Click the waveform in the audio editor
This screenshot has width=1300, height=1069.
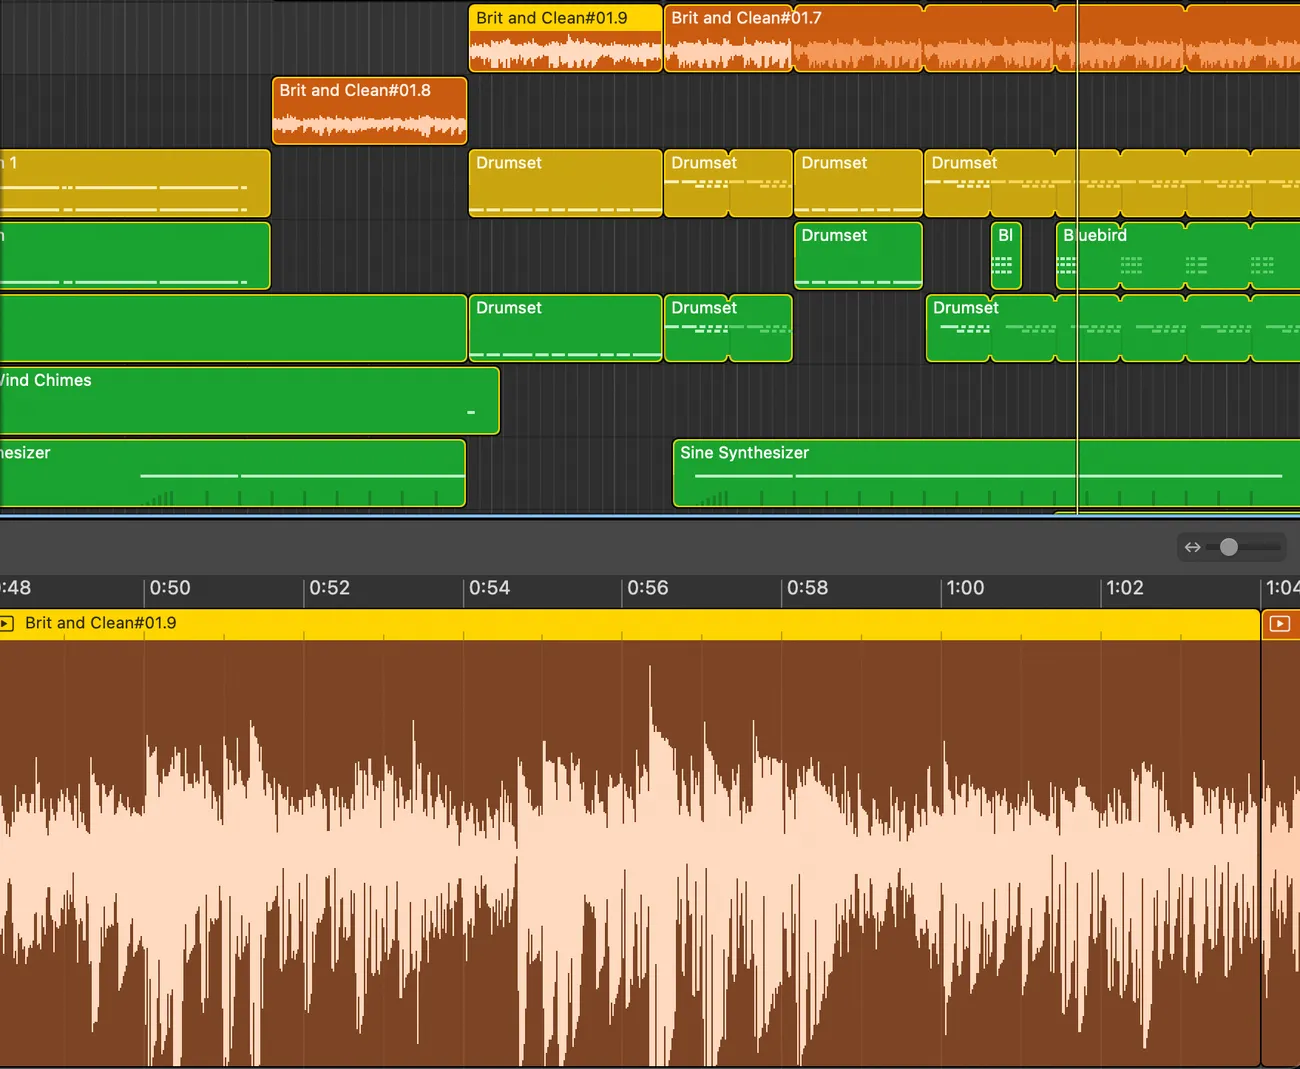click(630, 853)
